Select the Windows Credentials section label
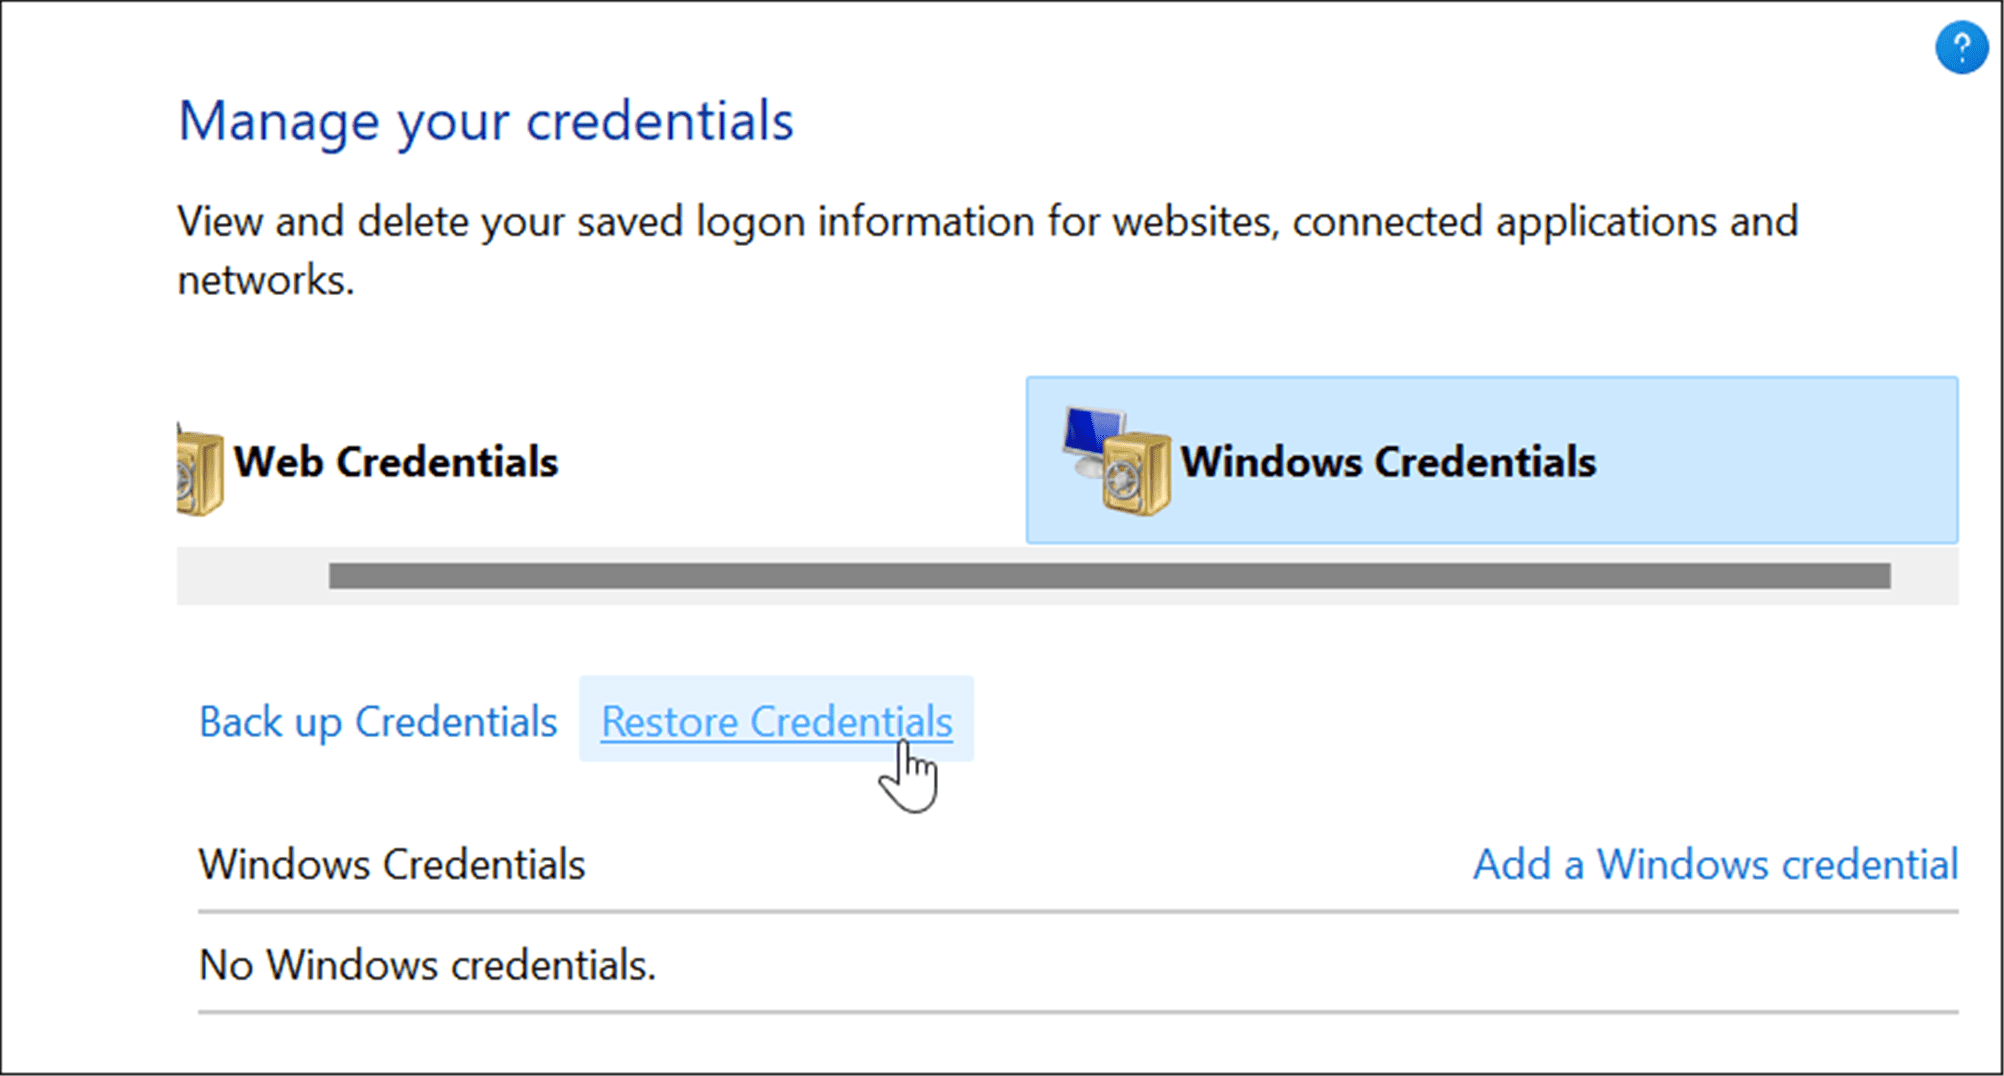2004x1076 pixels. pos(392,864)
